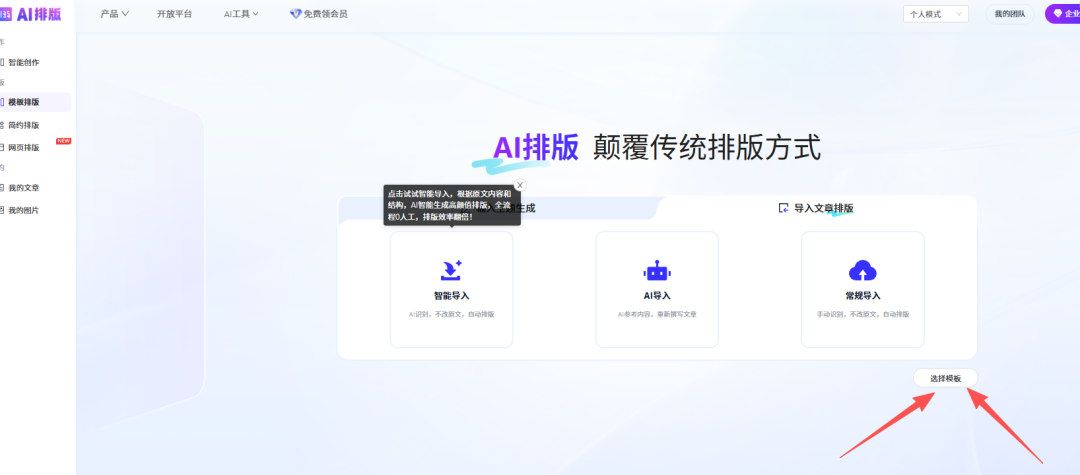The image size is (1080, 475).
Task: Open the 个人模式 mode selector
Action: click(x=935, y=14)
